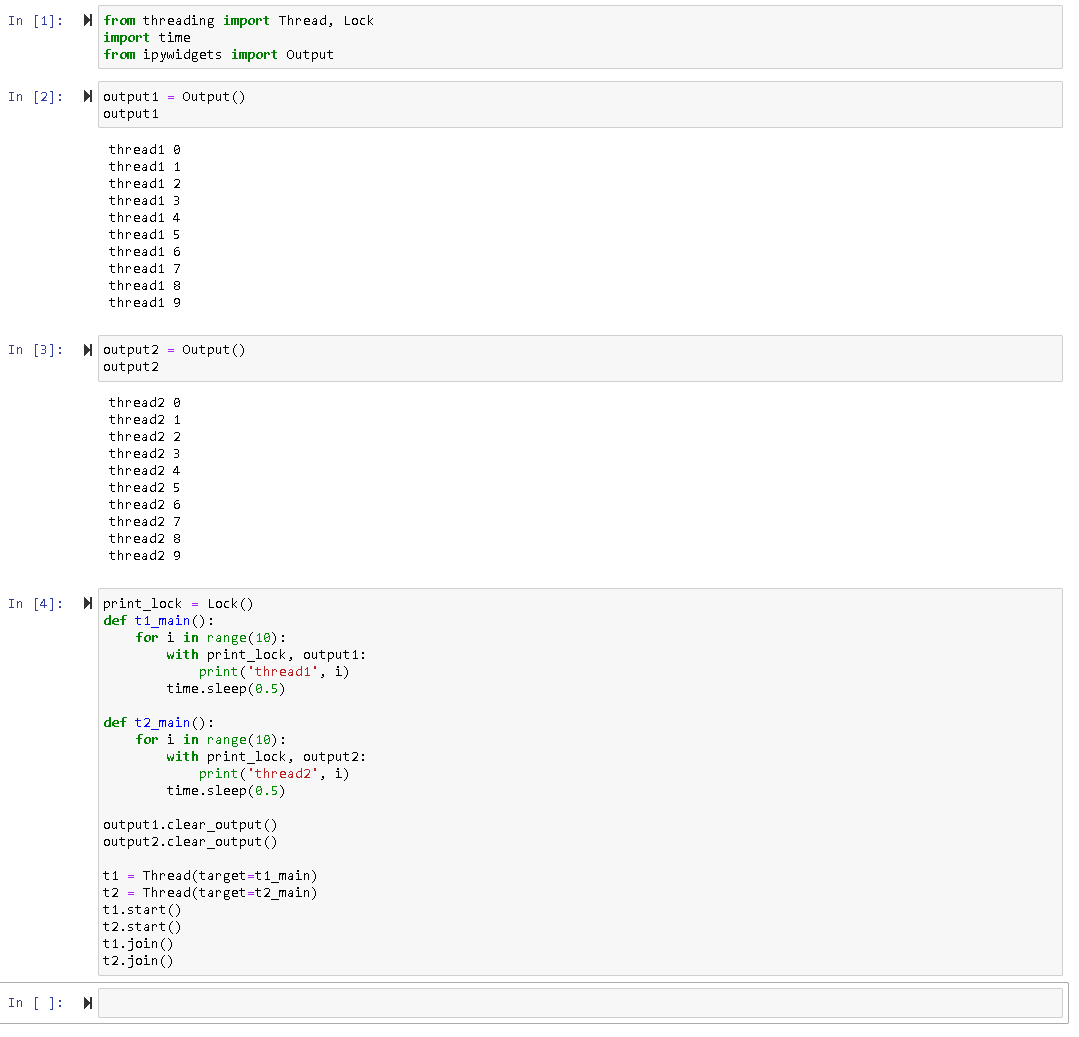1079x1037 pixels.
Task: Click 'def t2_main():' function definition line
Action: tap(159, 723)
